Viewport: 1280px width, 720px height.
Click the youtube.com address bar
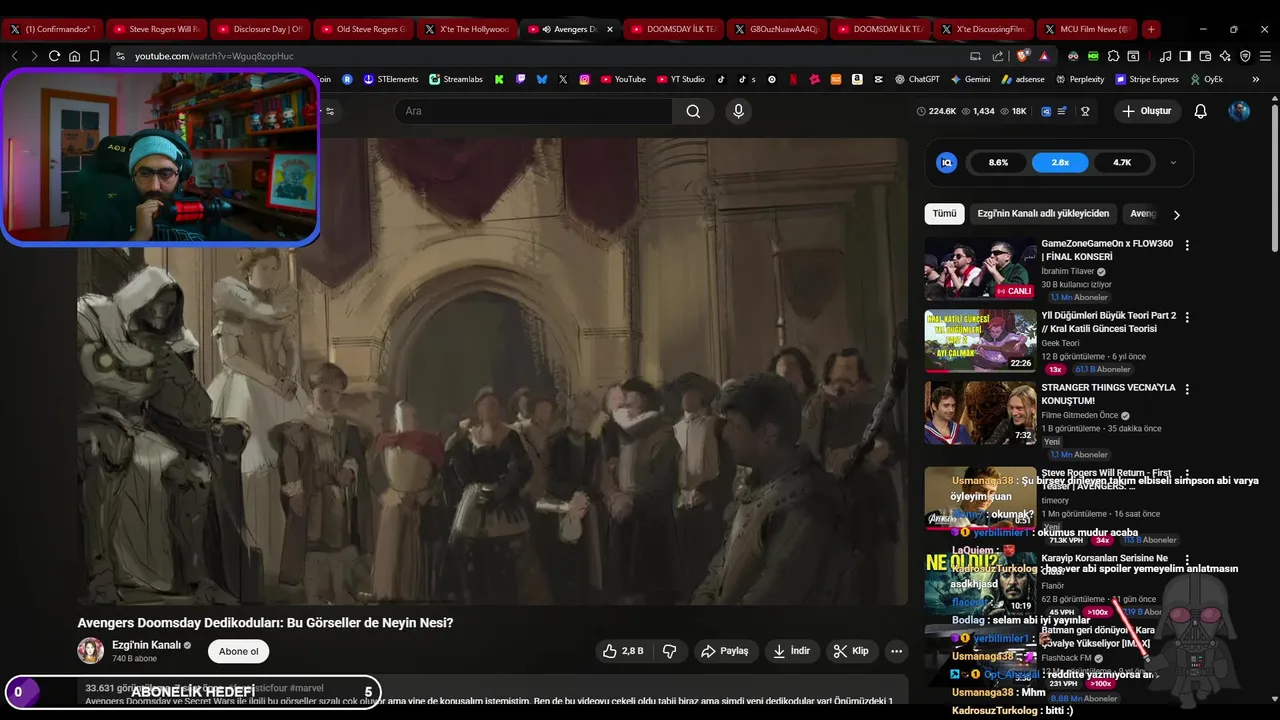(x=540, y=56)
